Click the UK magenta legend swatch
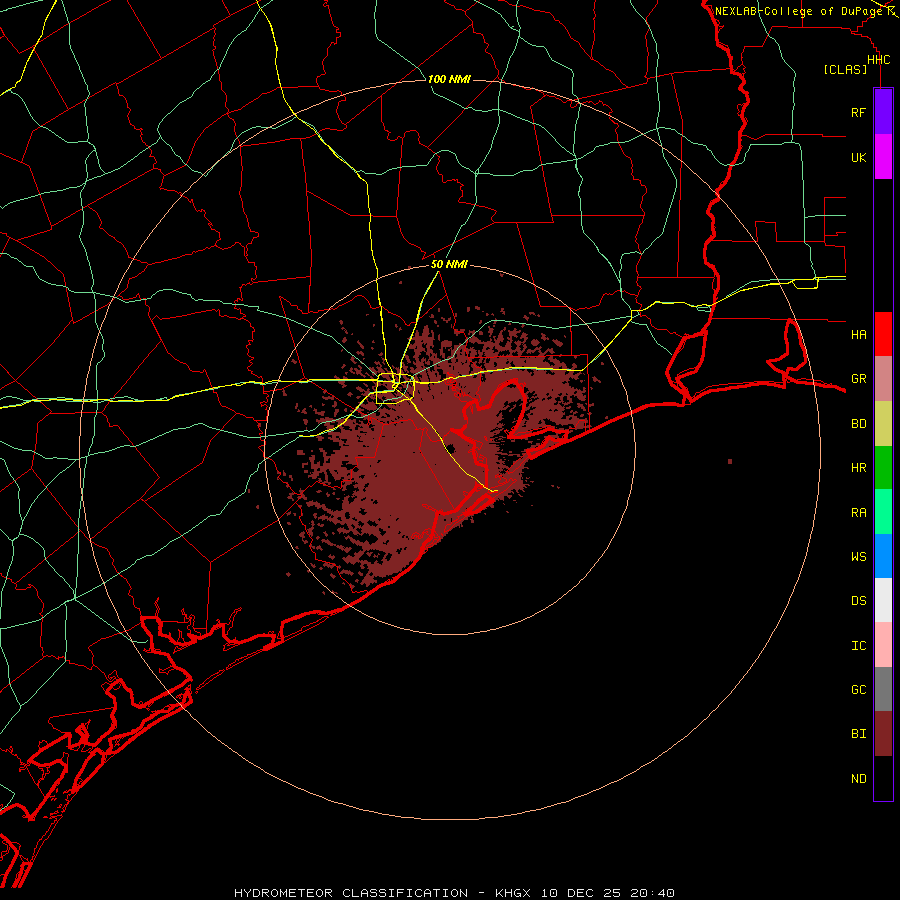900x900 pixels. [x=883, y=157]
